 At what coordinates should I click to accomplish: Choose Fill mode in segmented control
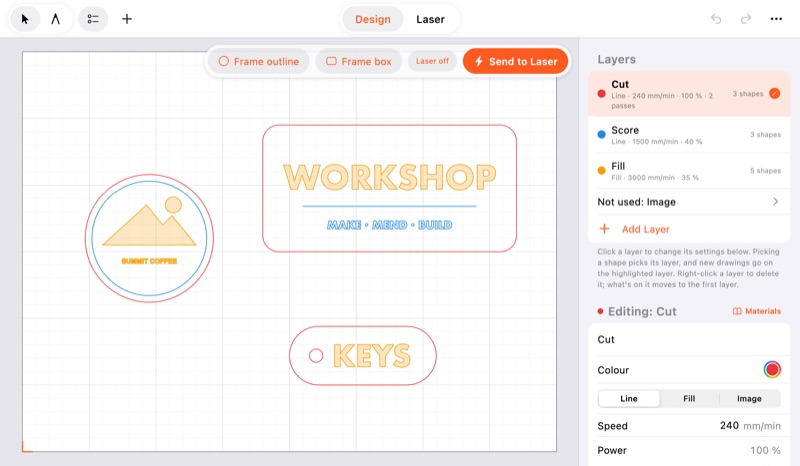pos(689,399)
